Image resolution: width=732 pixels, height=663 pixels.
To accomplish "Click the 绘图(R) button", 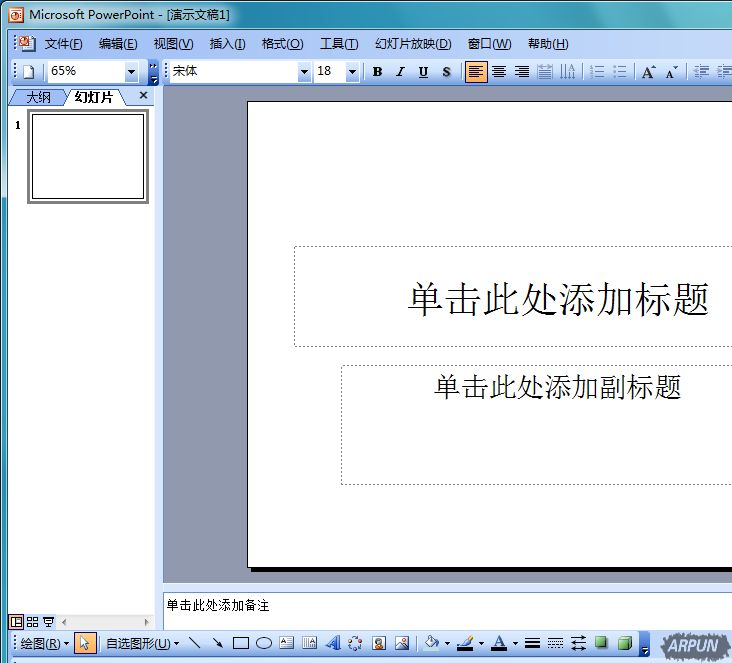I will coord(44,643).
